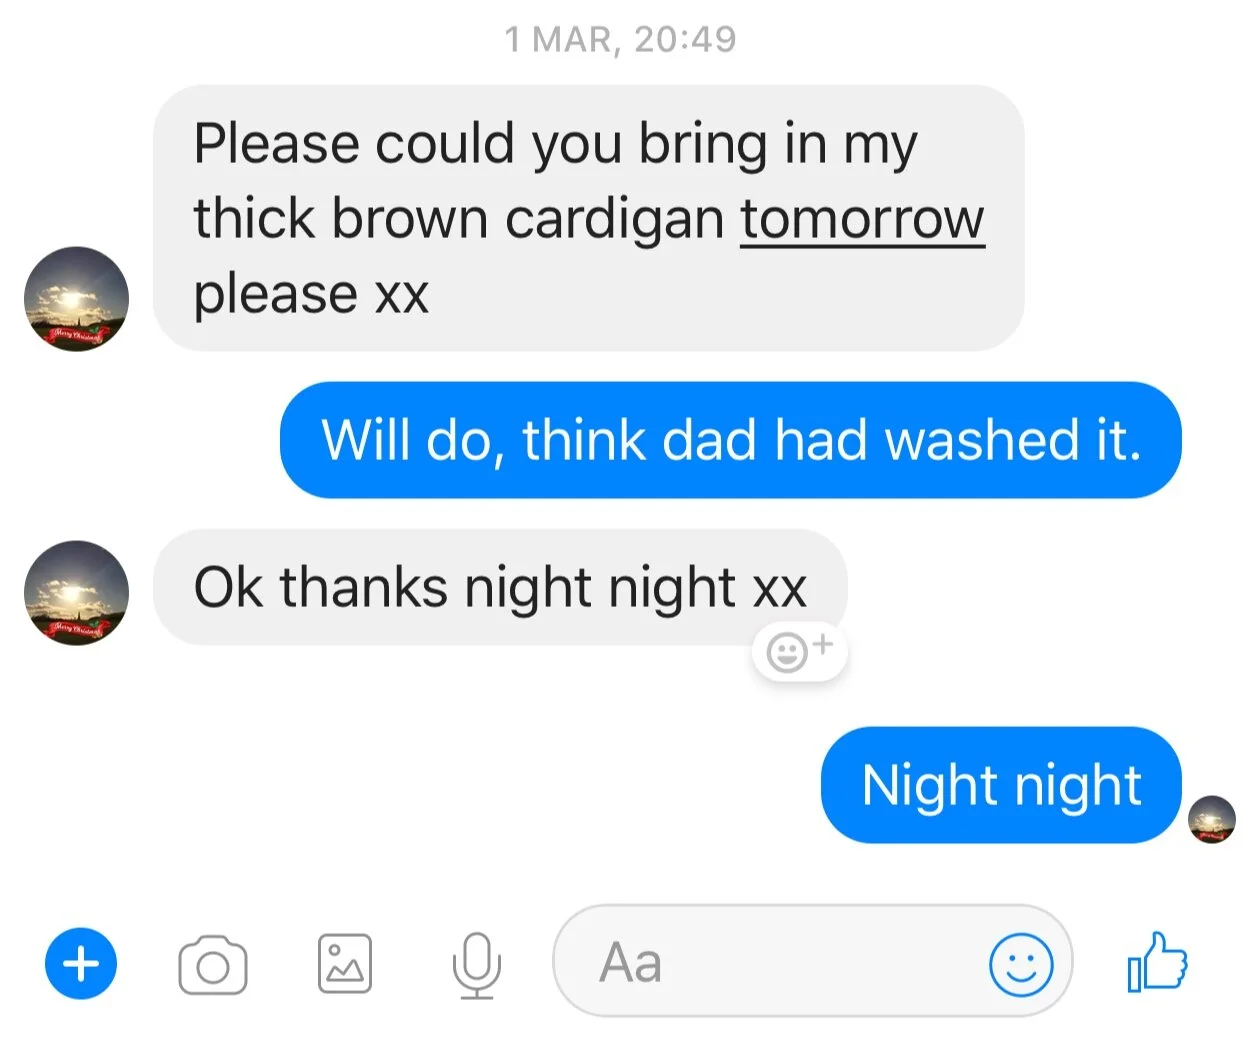
Task: Select the 'Ok thanks night night xx' bubble
Action: pos(500,587)
